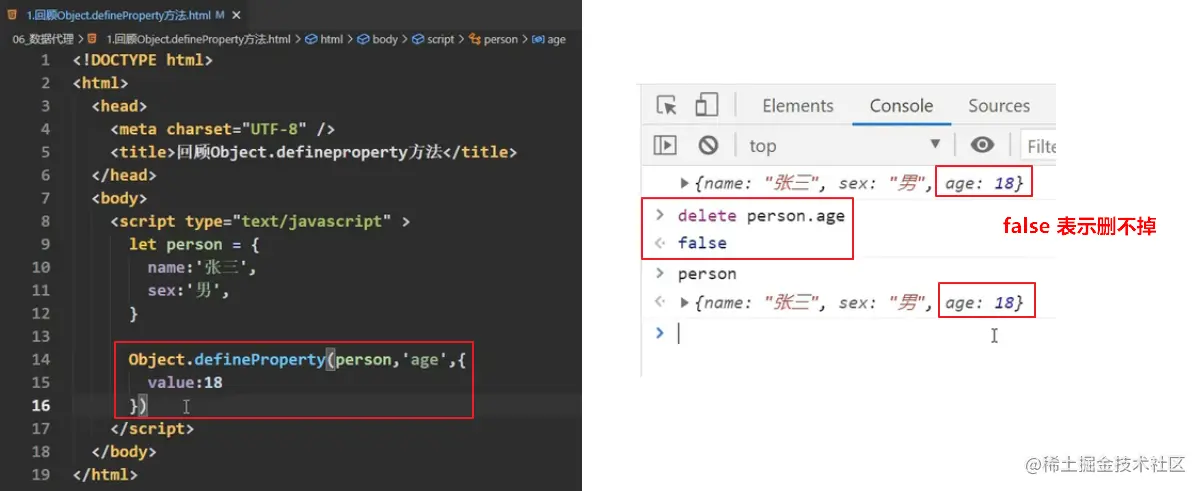Open the 06_数据代理 folder breadcrumb

44,39
